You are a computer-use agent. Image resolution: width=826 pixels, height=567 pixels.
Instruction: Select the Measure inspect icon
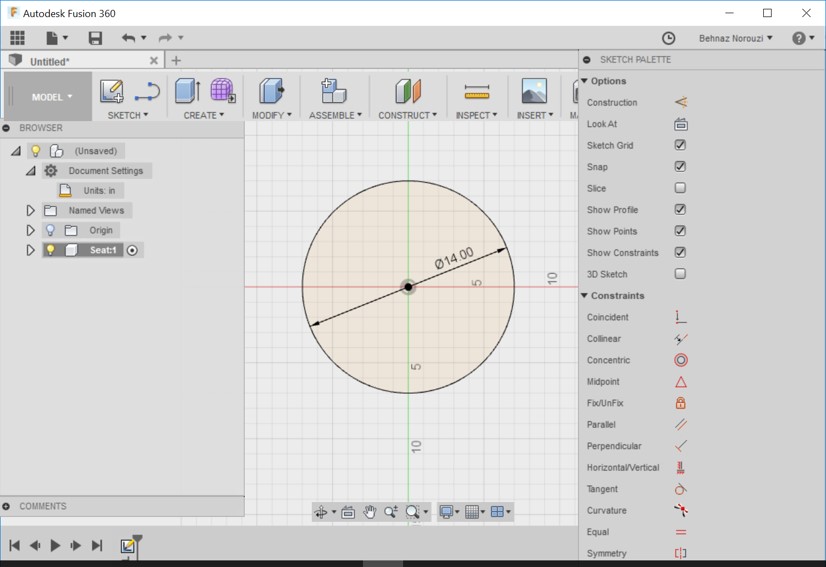tap(477, 92)
